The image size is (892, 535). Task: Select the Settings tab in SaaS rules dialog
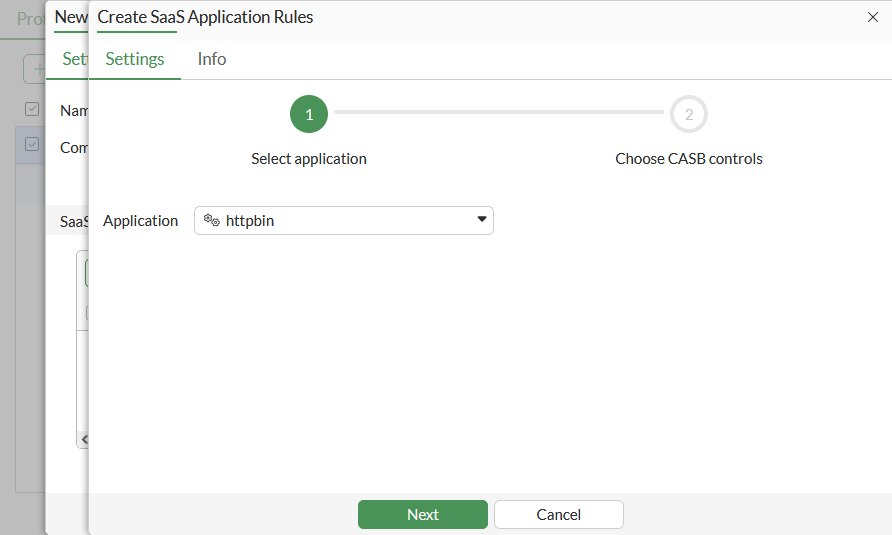click(x=135, y=59)
